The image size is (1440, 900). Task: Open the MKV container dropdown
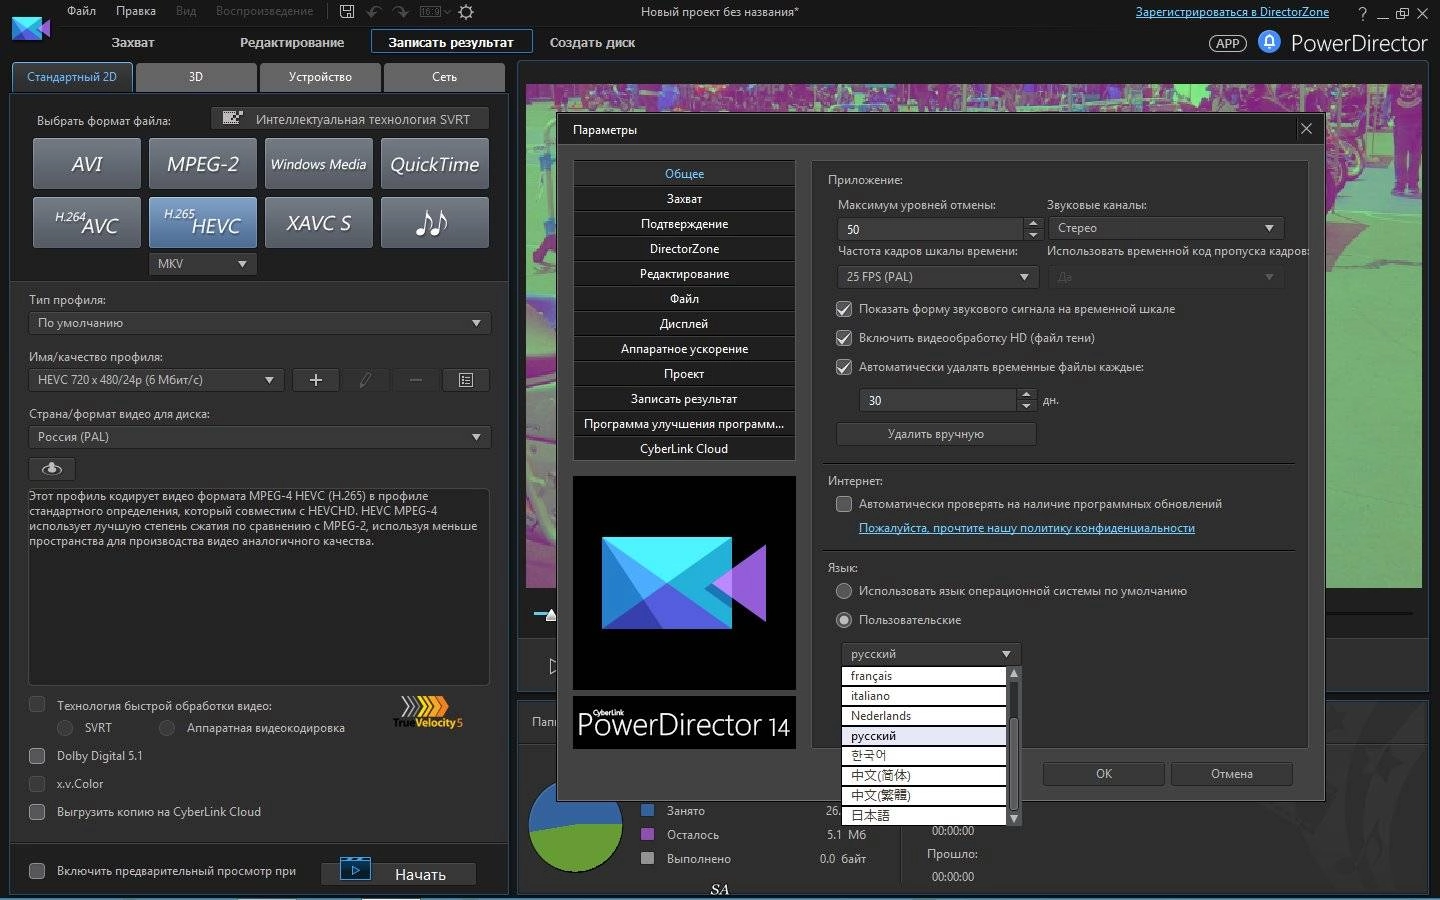[203, 264]
